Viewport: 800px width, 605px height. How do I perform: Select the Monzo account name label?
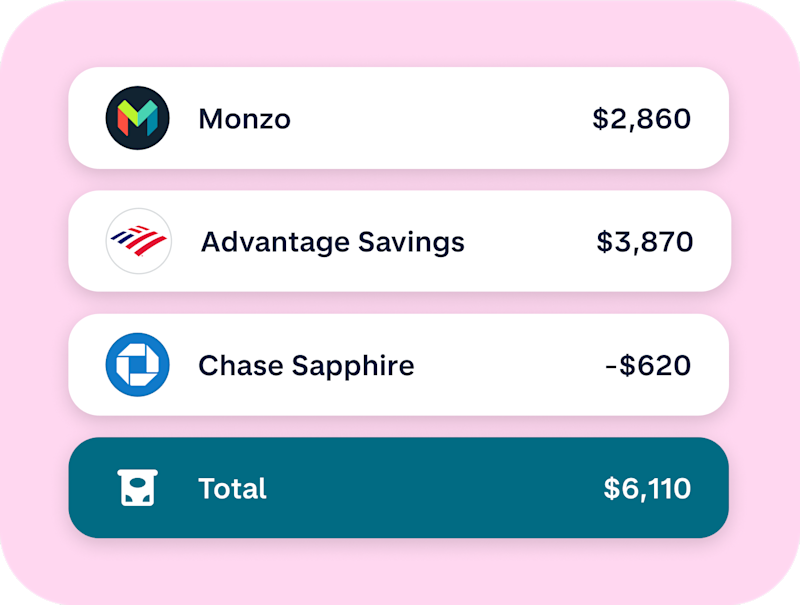pos(244,119)
